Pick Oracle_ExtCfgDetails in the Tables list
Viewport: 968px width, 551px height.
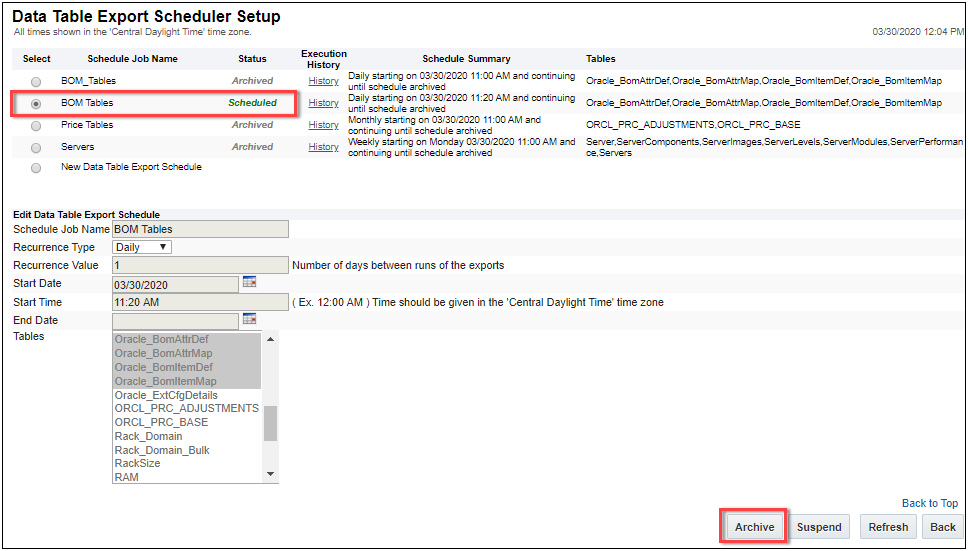(166, 395)
